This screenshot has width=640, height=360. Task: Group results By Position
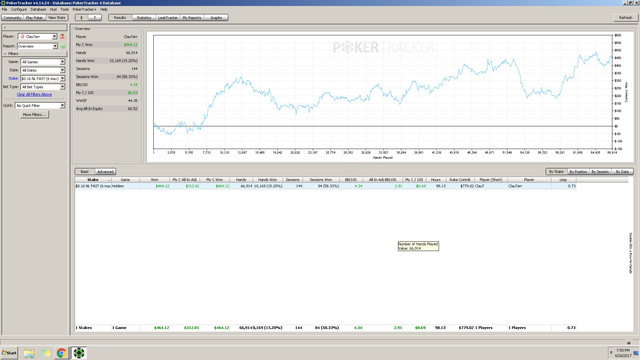coord(578,171)
